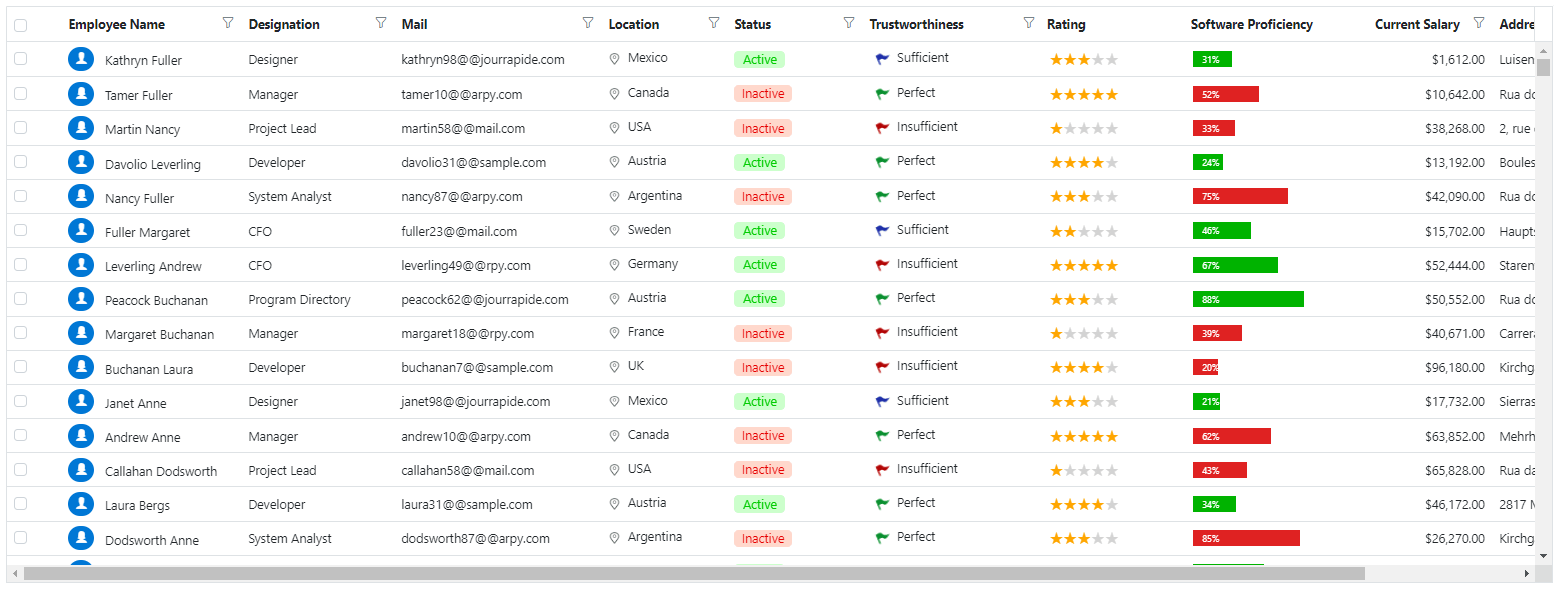1563x589 pixels.
Task: Open the Status column filter dropdown
Action: click(x=849, y=23)
